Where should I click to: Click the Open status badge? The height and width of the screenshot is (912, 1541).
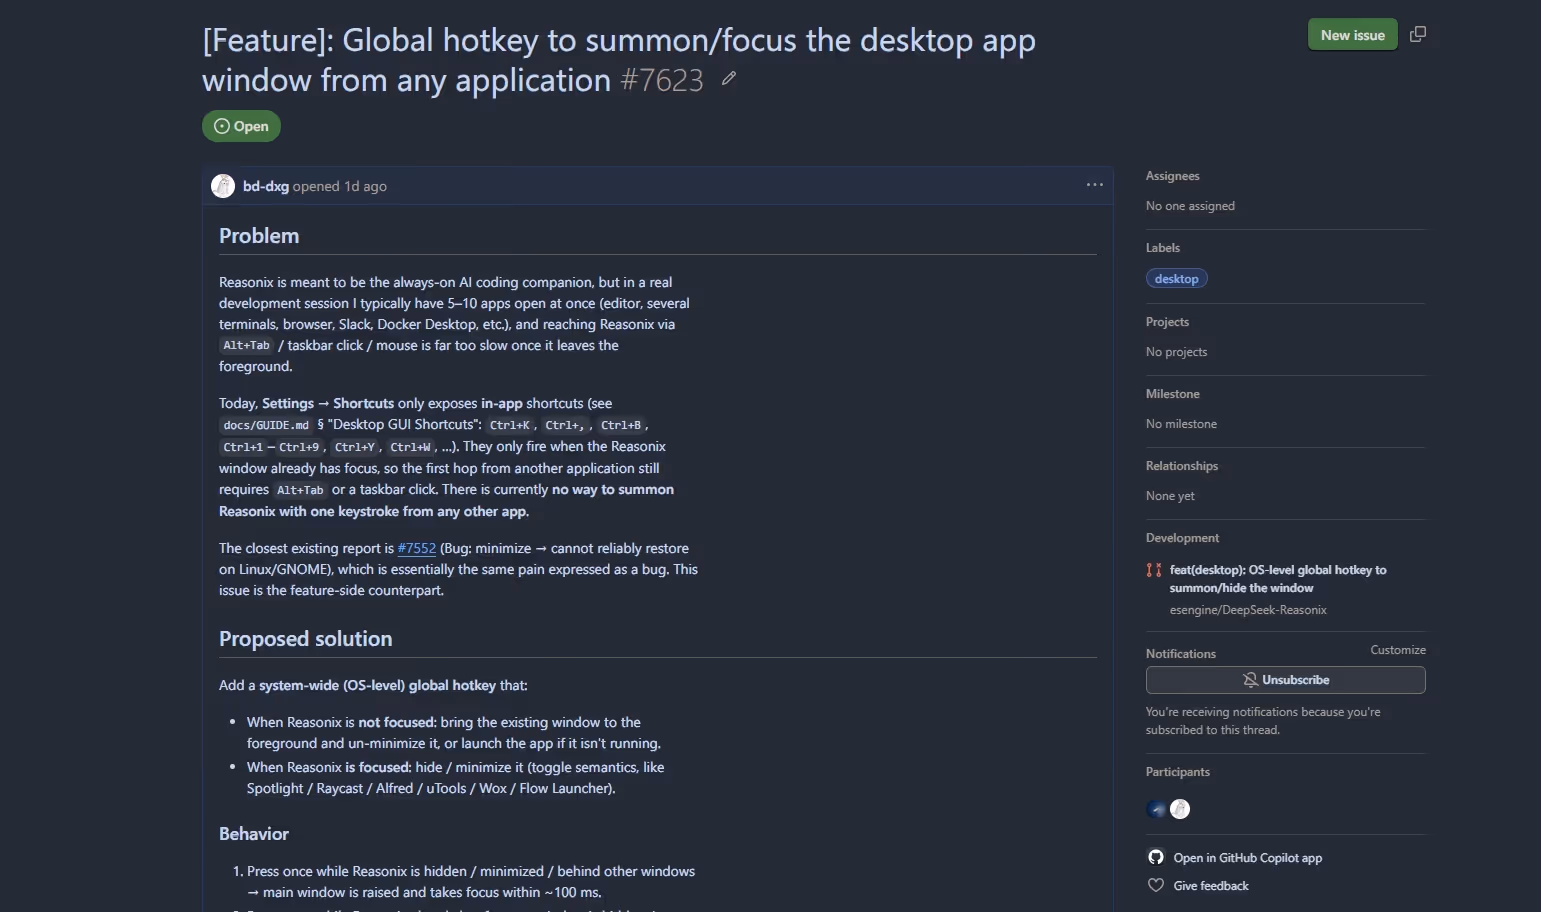pos(241,126)
